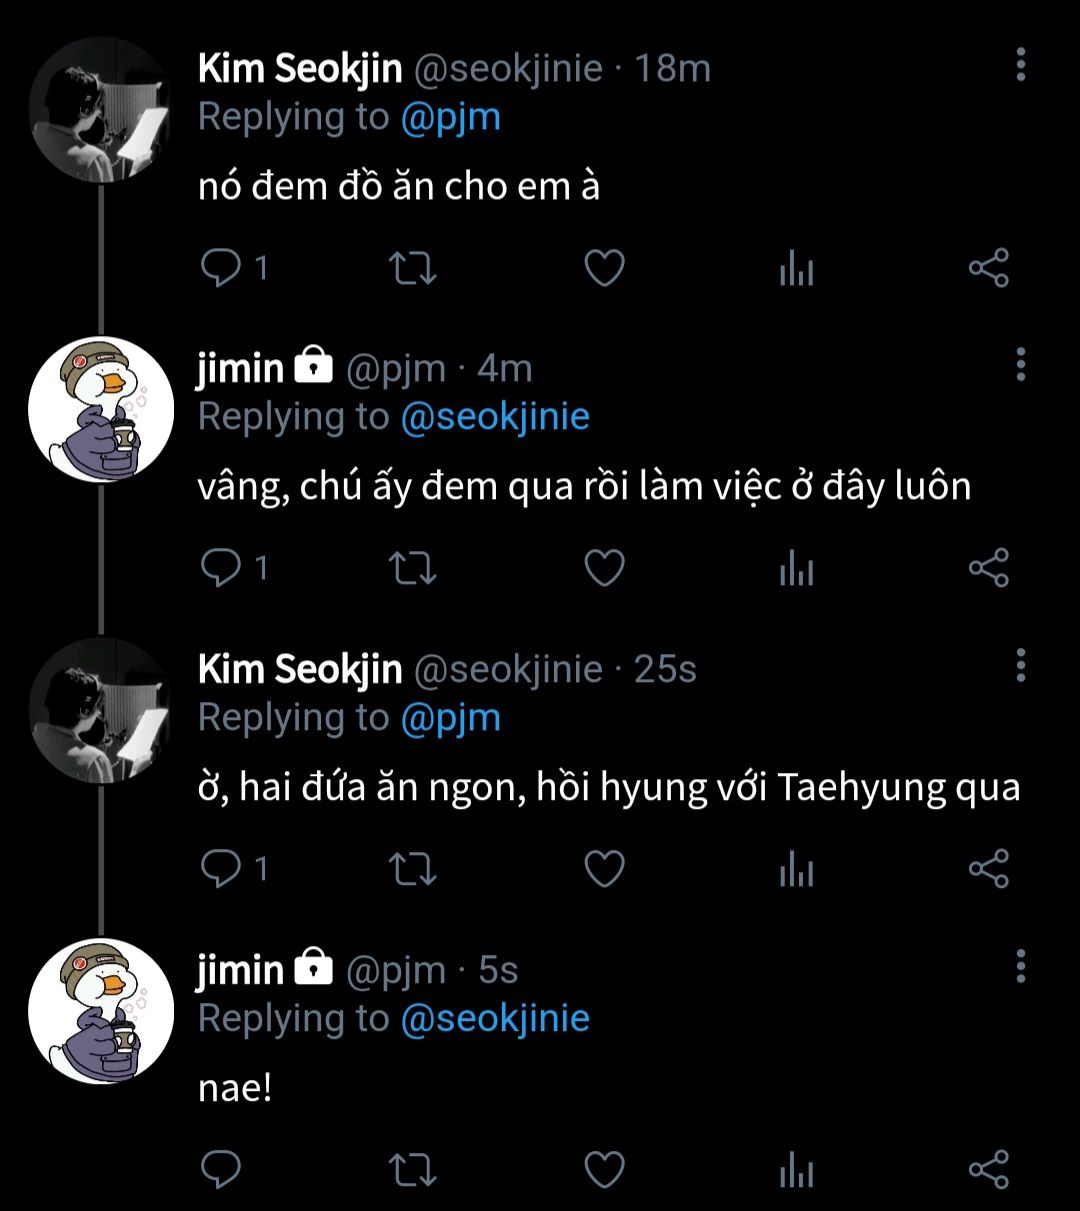View analytics for Seokjin's 18m tweet
Viewport: 1080px width, 1211px height.
796,268
